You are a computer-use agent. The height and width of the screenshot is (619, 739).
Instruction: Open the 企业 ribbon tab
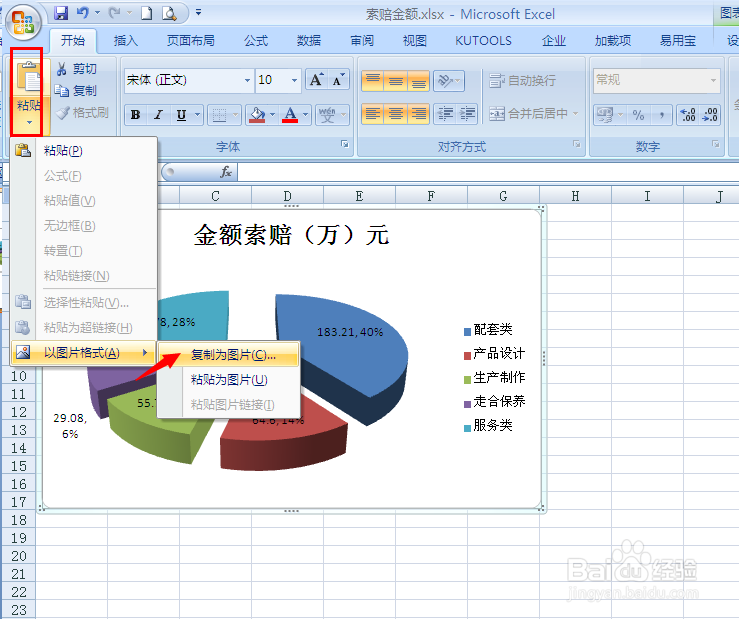click(x=553, y=41)
